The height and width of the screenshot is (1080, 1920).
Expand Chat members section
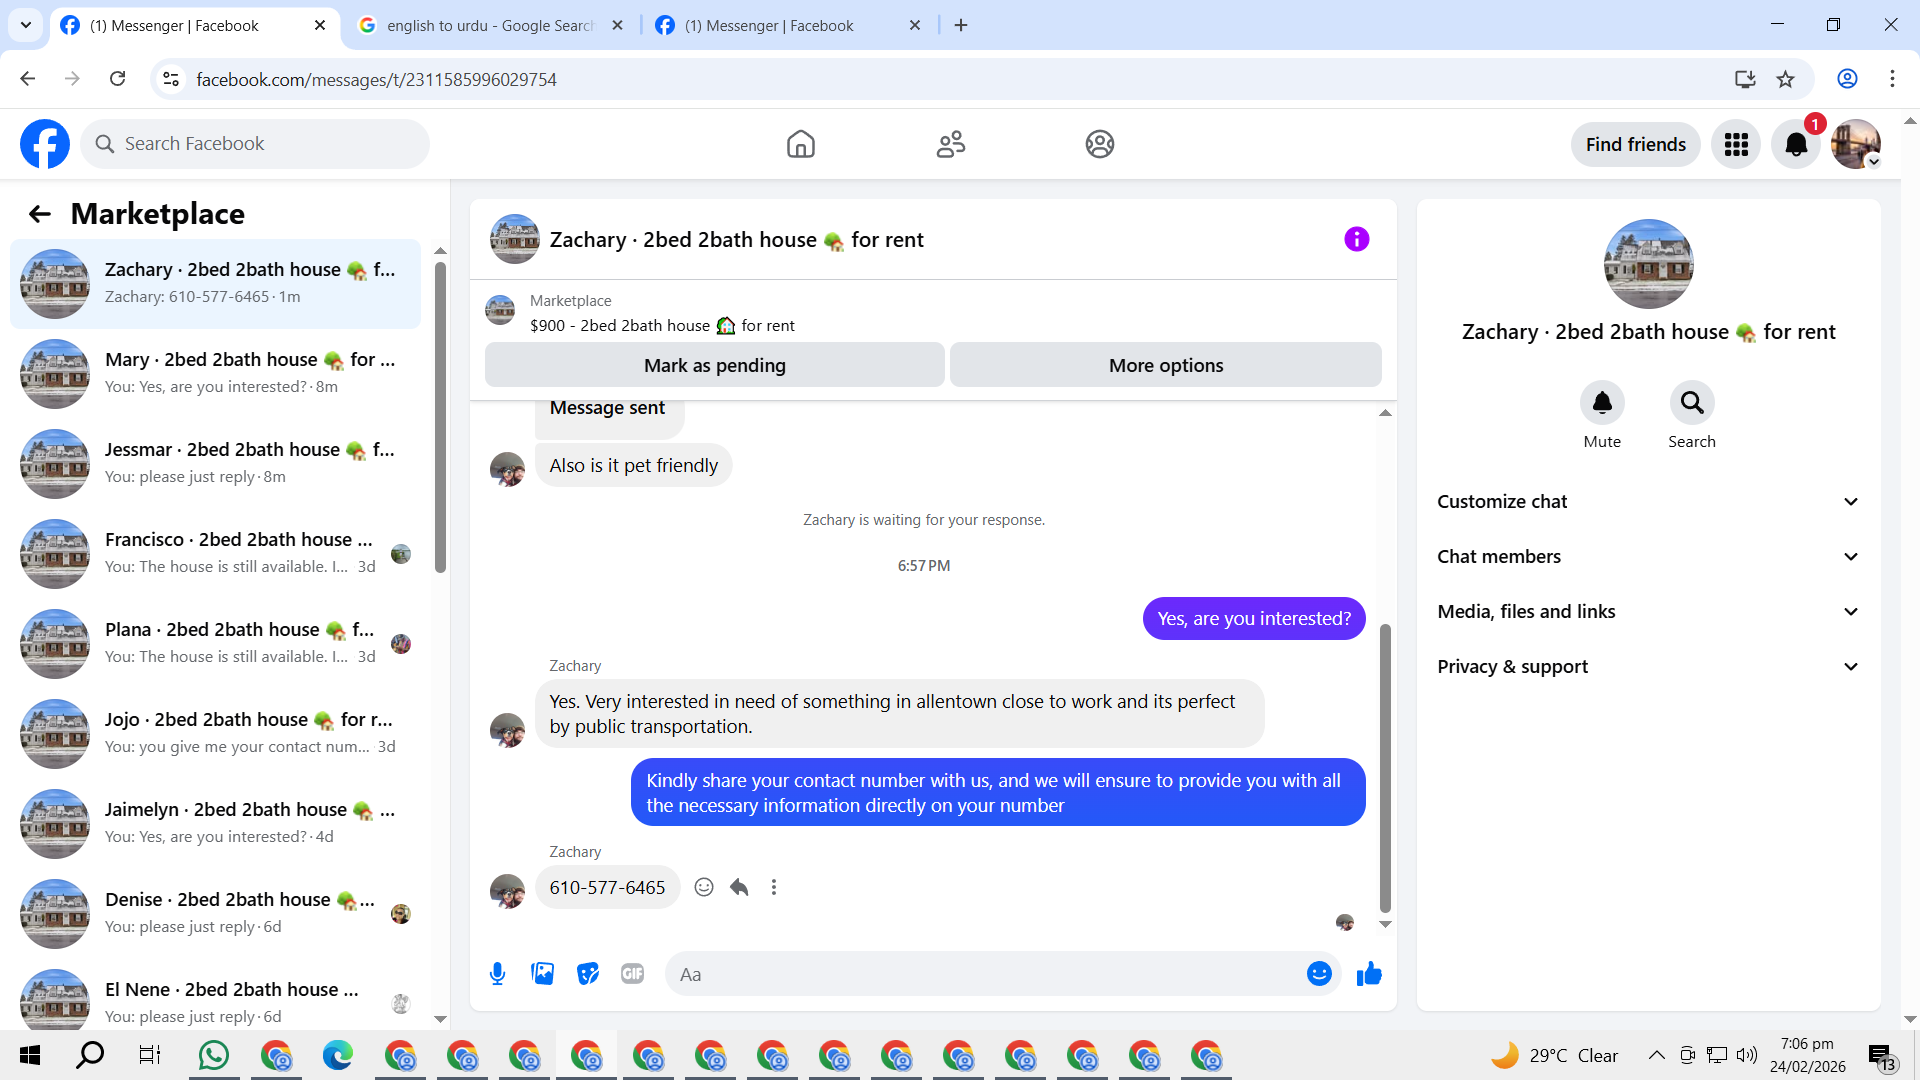coord(1648,557)
